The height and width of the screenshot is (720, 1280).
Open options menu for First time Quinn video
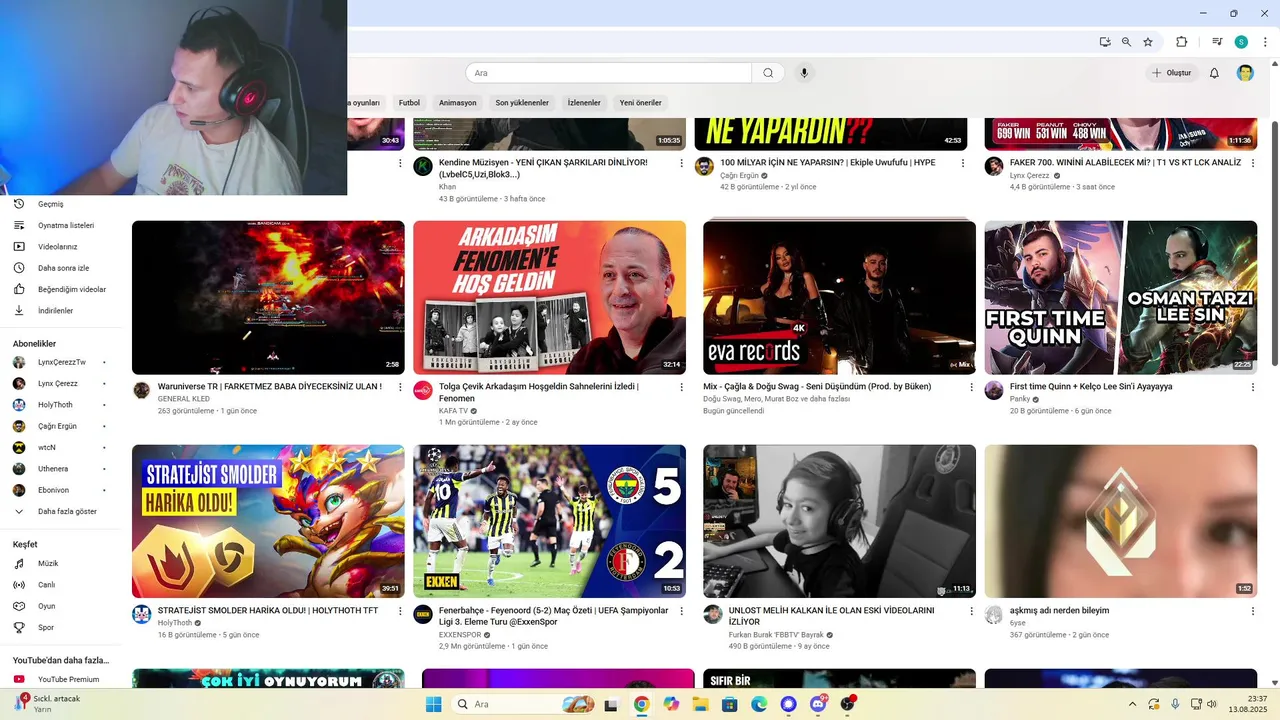point(1251,387)
